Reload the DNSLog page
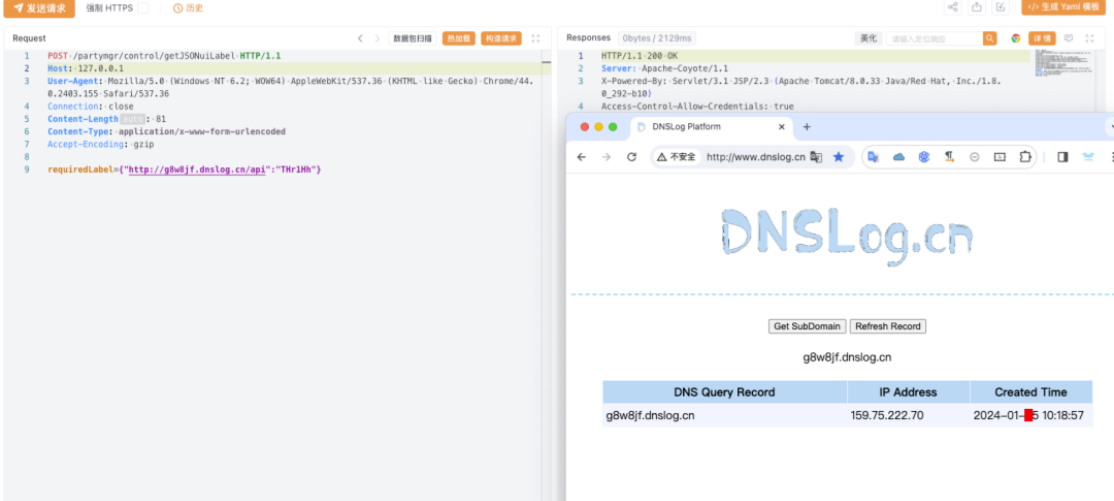 [x=631, y=157]
